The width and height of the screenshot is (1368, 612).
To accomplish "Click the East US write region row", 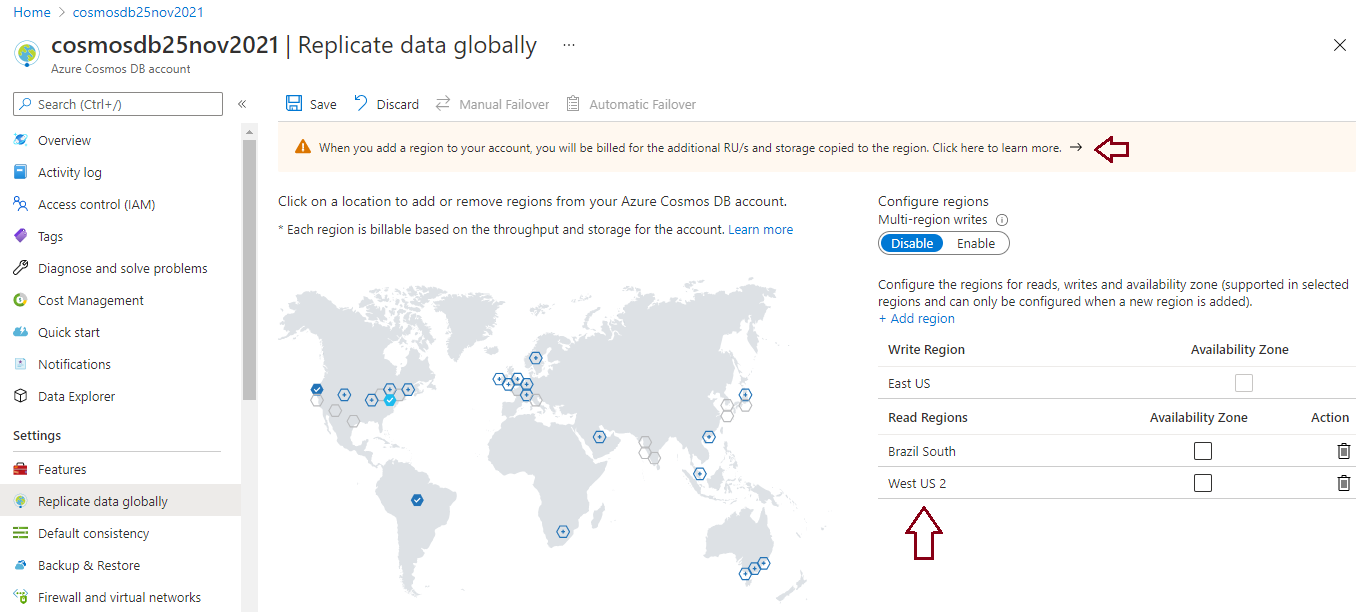I will [1116, 383].
